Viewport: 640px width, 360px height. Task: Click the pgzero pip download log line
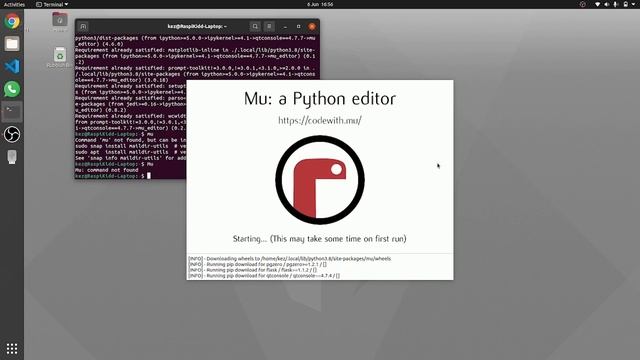pyautogui.click(x=258, y=264)
